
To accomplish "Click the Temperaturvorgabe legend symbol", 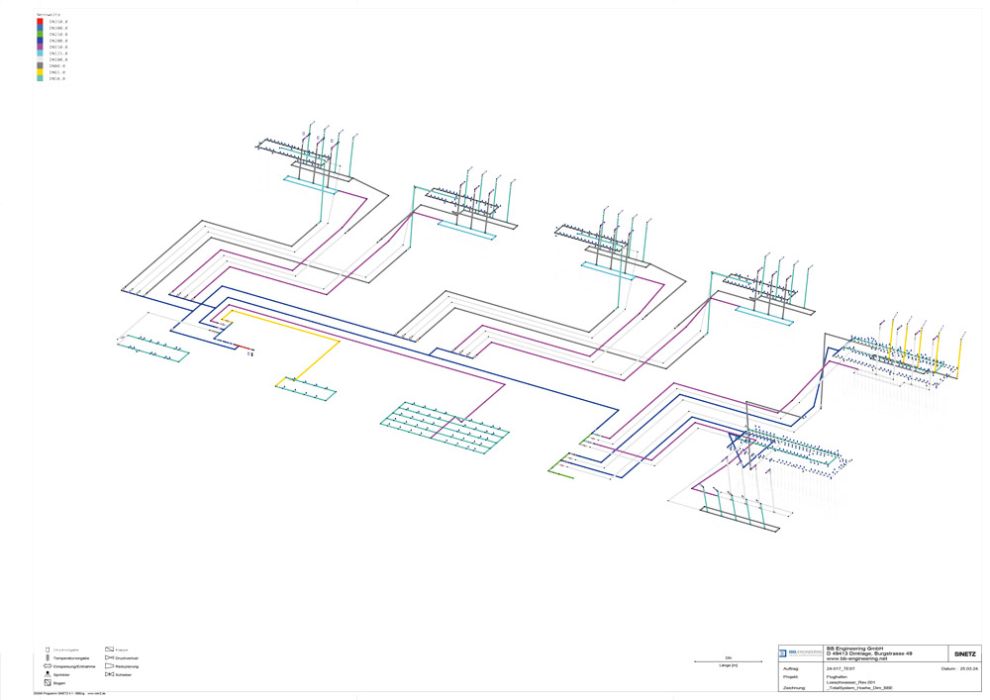I will pos(48,658).
